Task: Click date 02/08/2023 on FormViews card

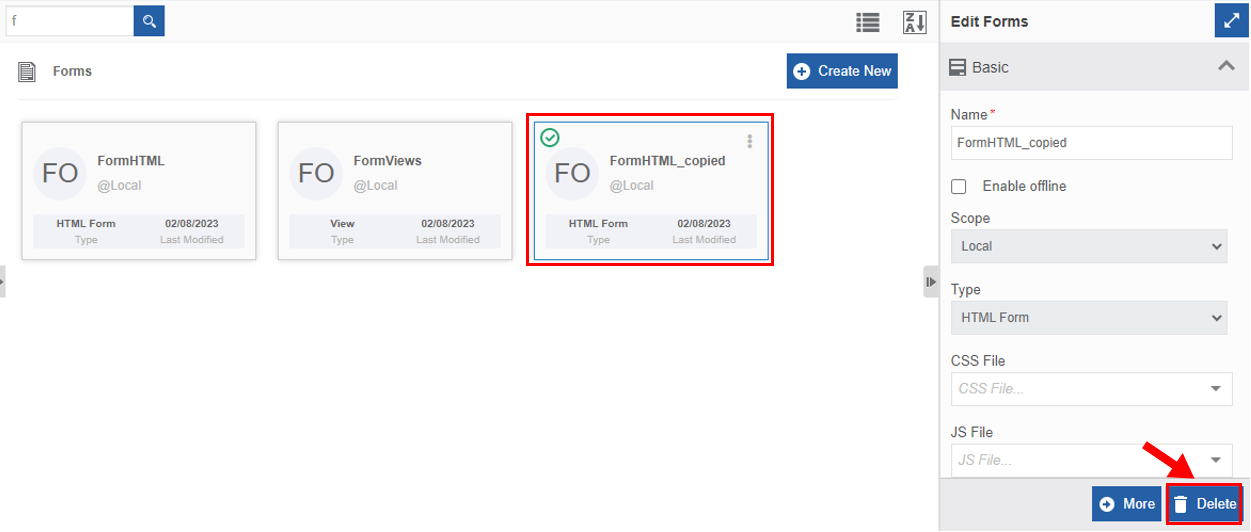Action: pyautogui.click(x=448, y=224)
